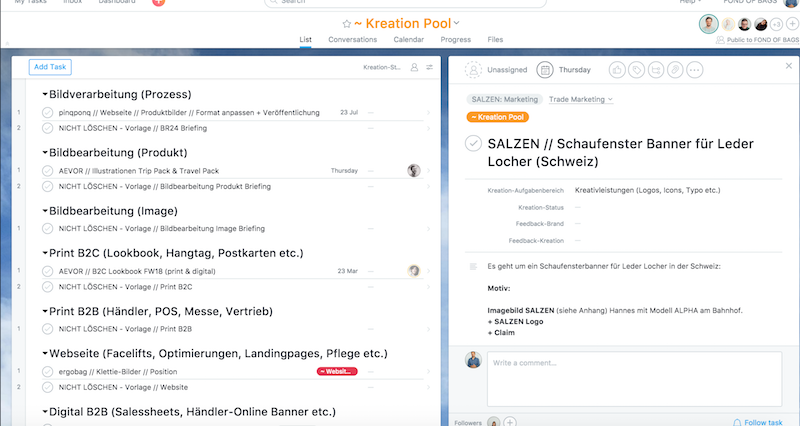Focus the Write a comment field
This screenshot has width=800, height=426.
634,379
